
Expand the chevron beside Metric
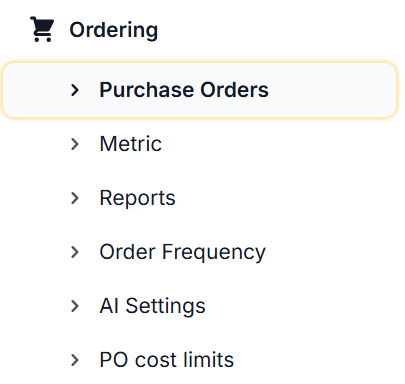point(75,144)
